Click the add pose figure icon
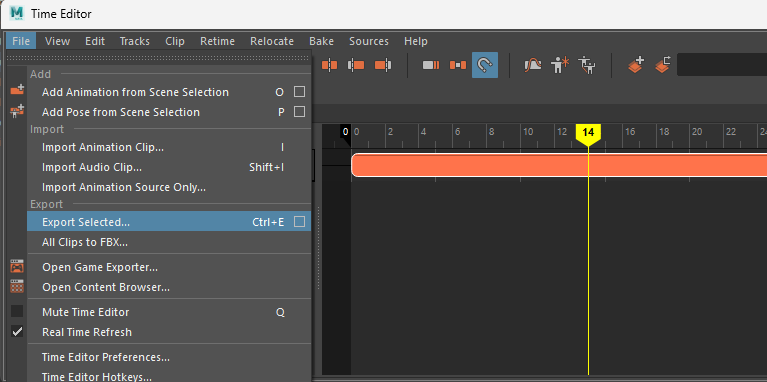 tap(560, 65)
